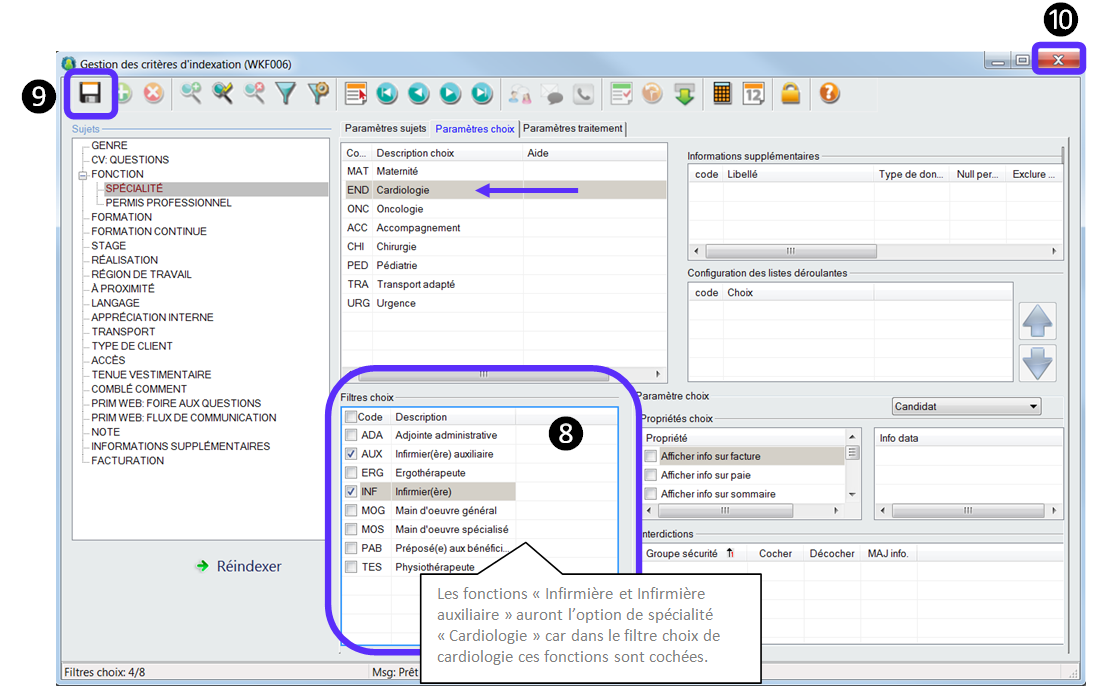This screenshot has width=1094, height=694.
Task: Open the calculator tool
Action: (722, 94)
